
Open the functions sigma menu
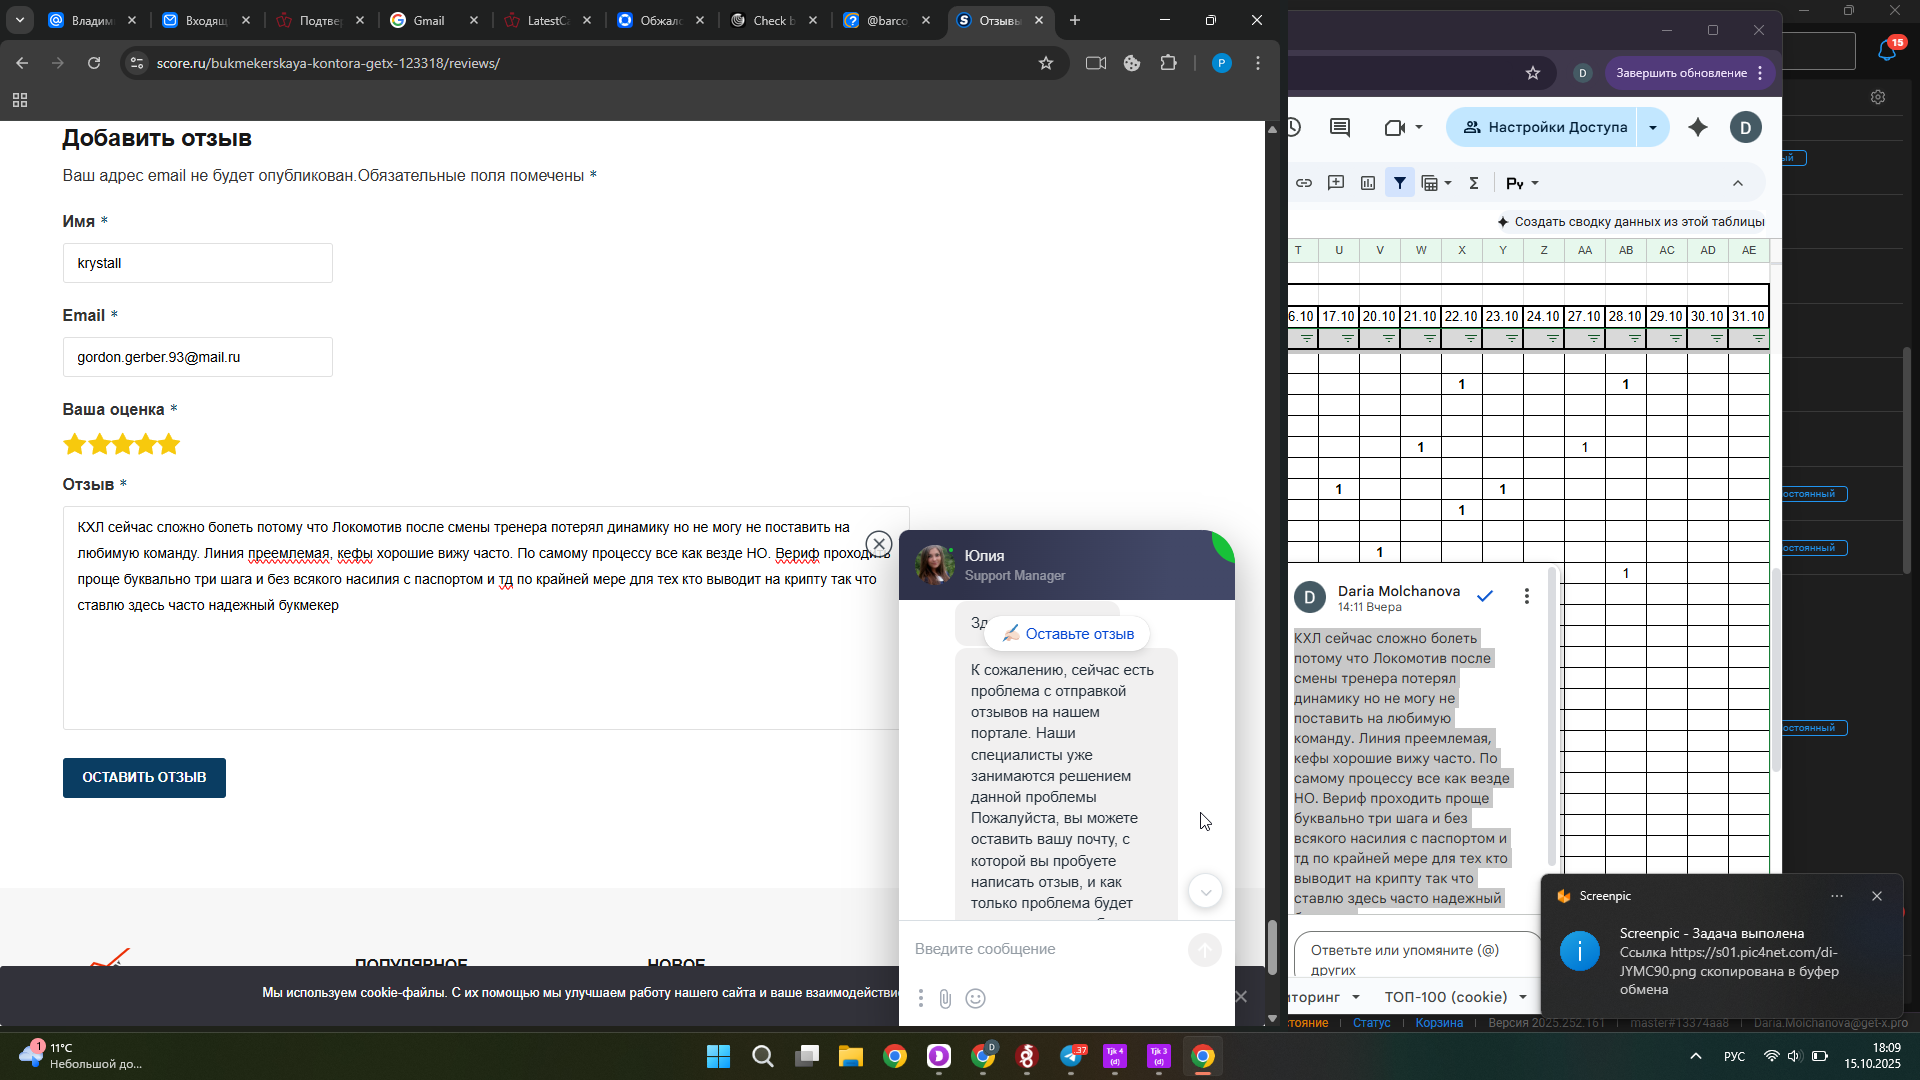(1474, 183)
